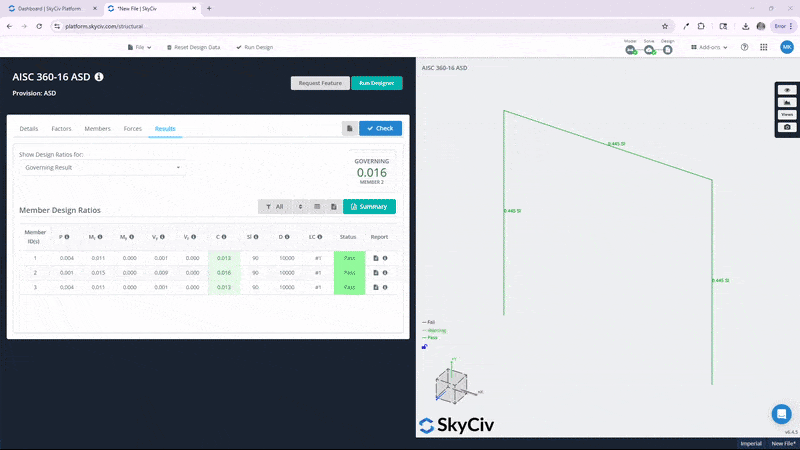The width and height of the screenshot is (800, 450).
Task: Expand the Governing Result dropdown
Action: [101, 168]
